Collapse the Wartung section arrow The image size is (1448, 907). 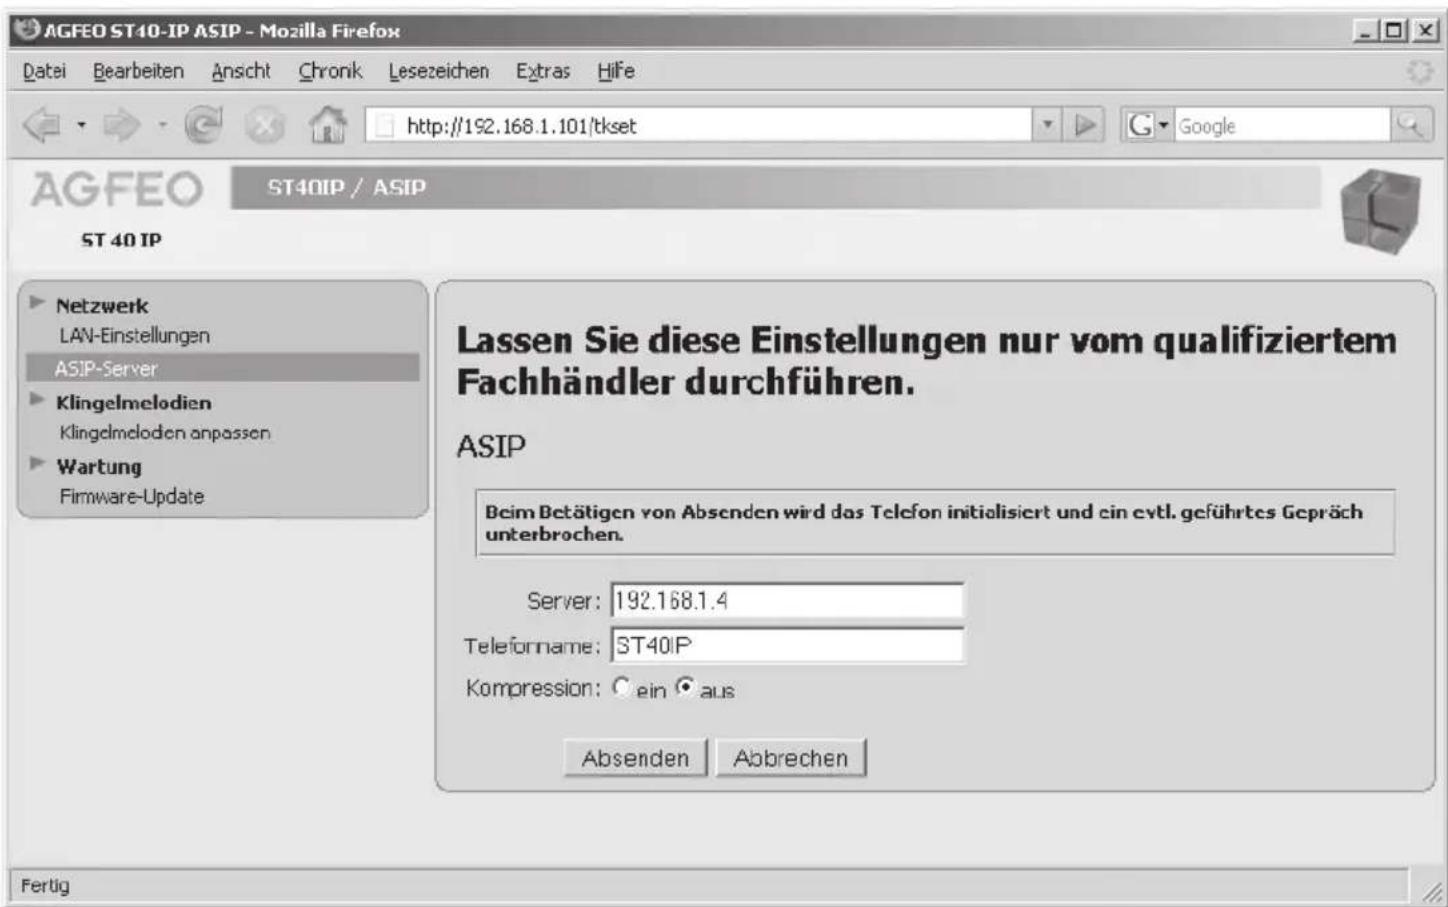(38, 464)
